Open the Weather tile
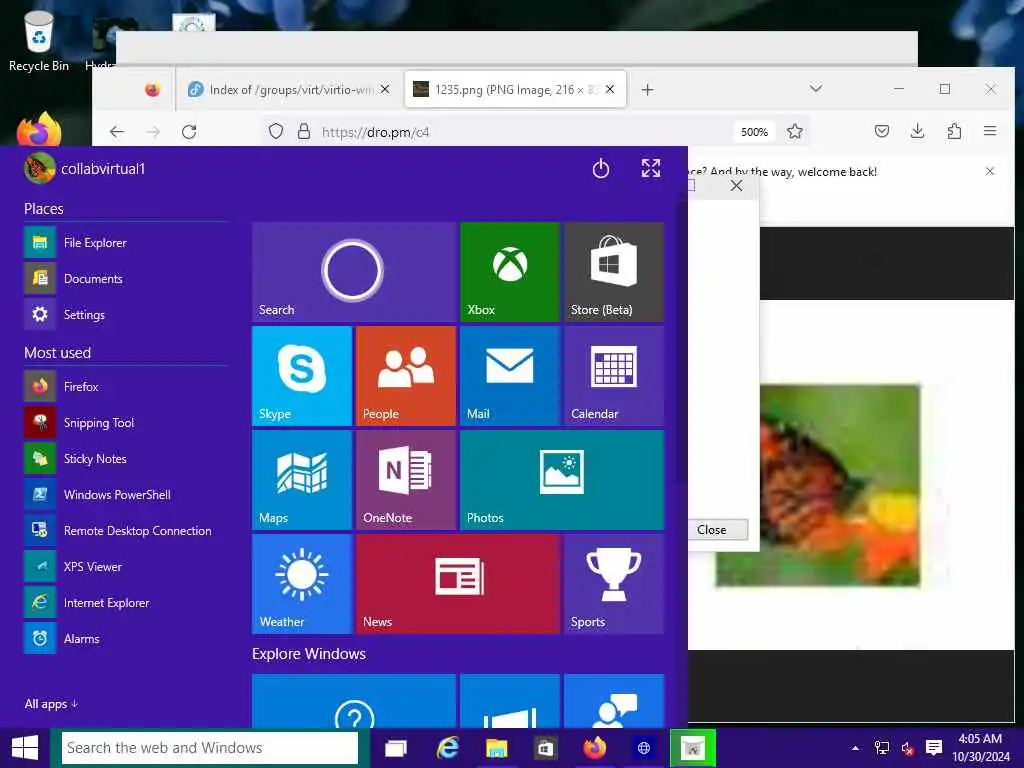This screenshot has height=768, width=1024. pos(302,584)
